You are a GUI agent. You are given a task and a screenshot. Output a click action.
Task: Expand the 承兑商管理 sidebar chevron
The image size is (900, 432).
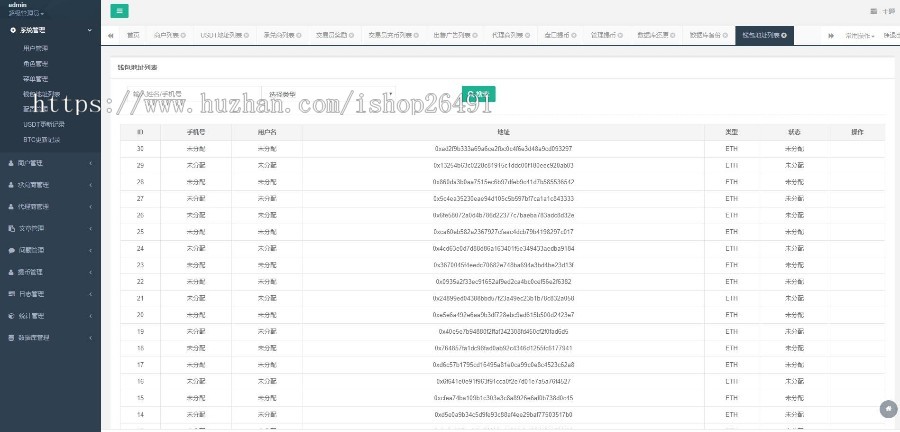[x=90, y=185]
